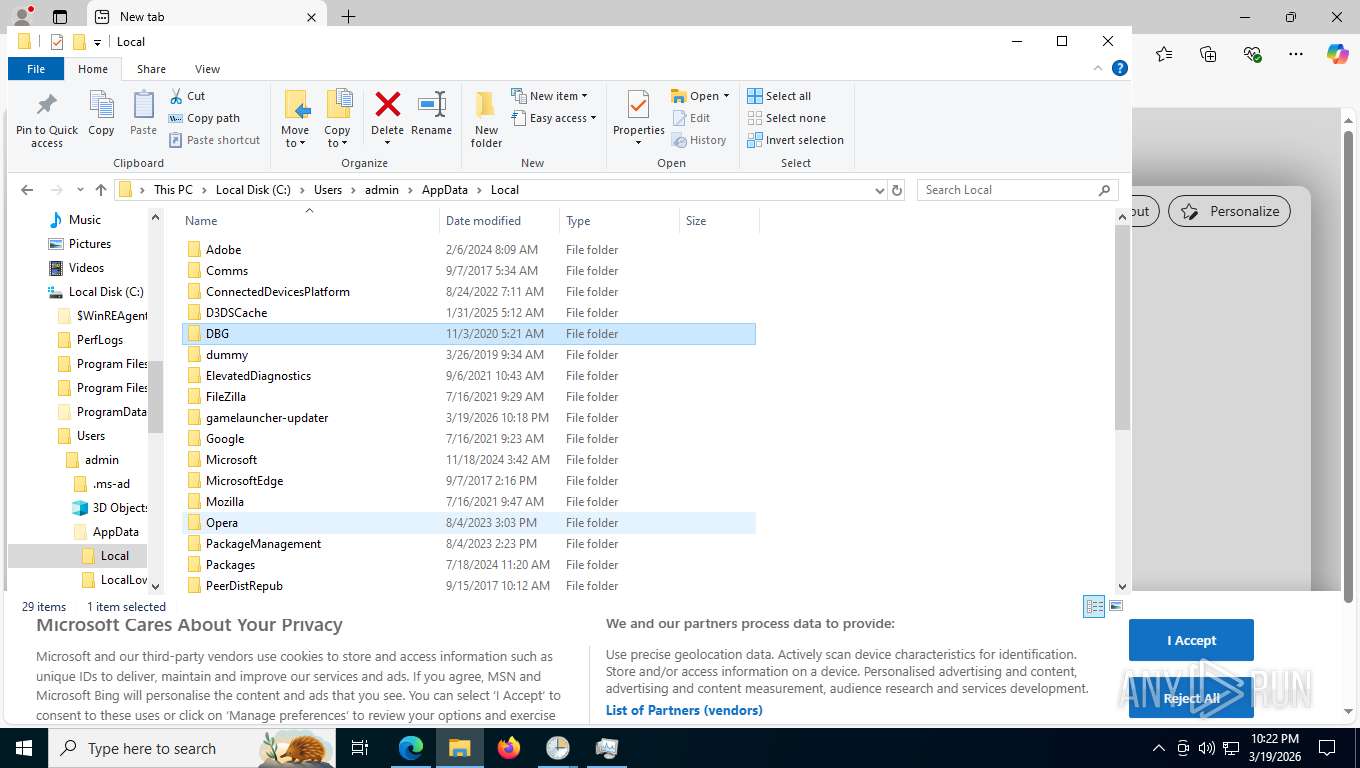Click the Refresh address bar button
Image resolution: width=1360 pixels, height=768 pixels.
point(897,190)
